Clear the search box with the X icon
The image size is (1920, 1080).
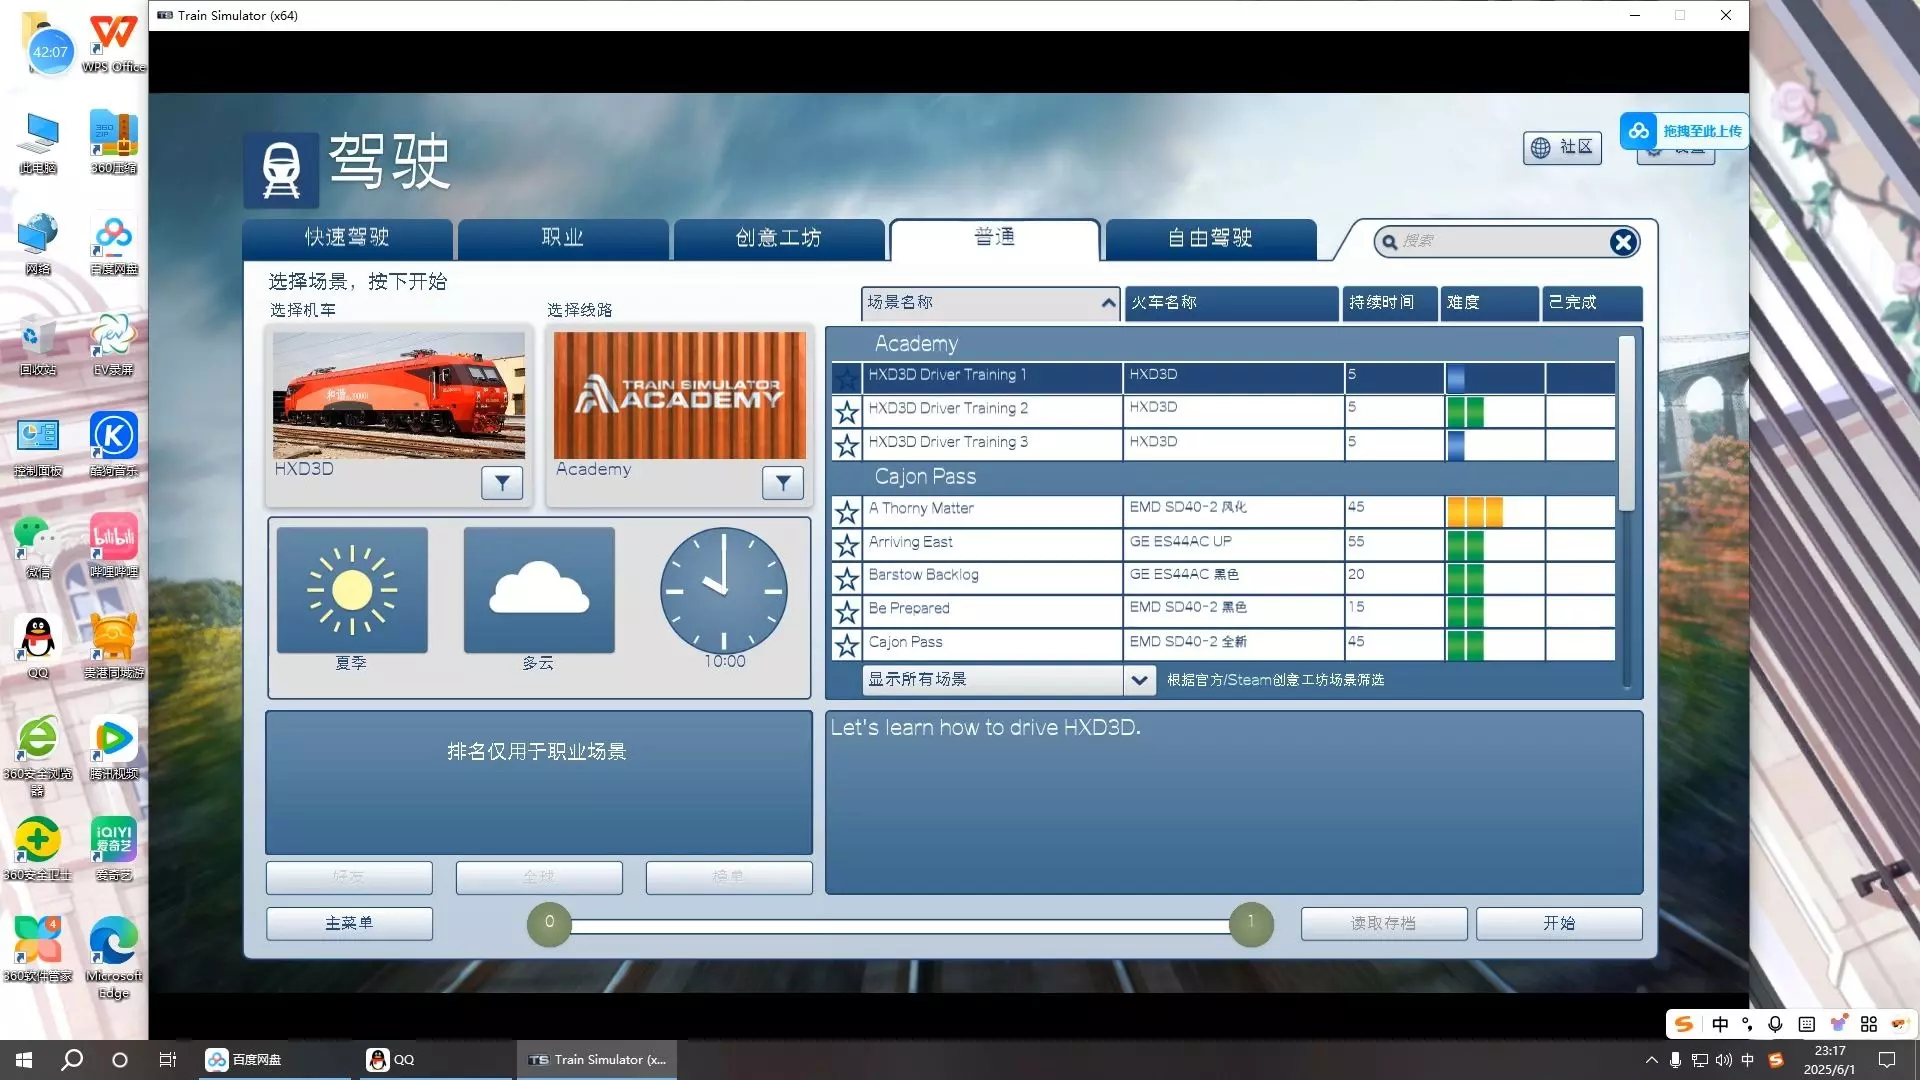(1622, 242)
